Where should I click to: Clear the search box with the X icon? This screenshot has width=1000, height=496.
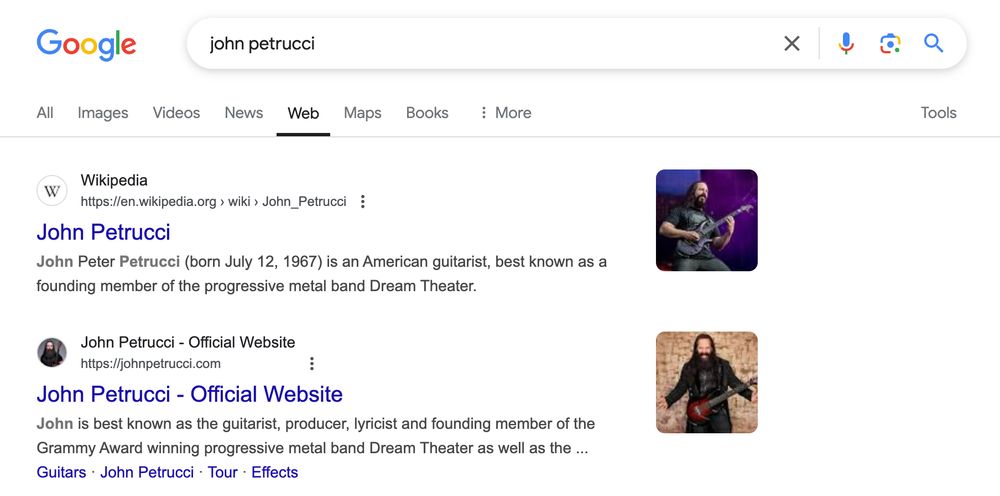click(791, 43)
